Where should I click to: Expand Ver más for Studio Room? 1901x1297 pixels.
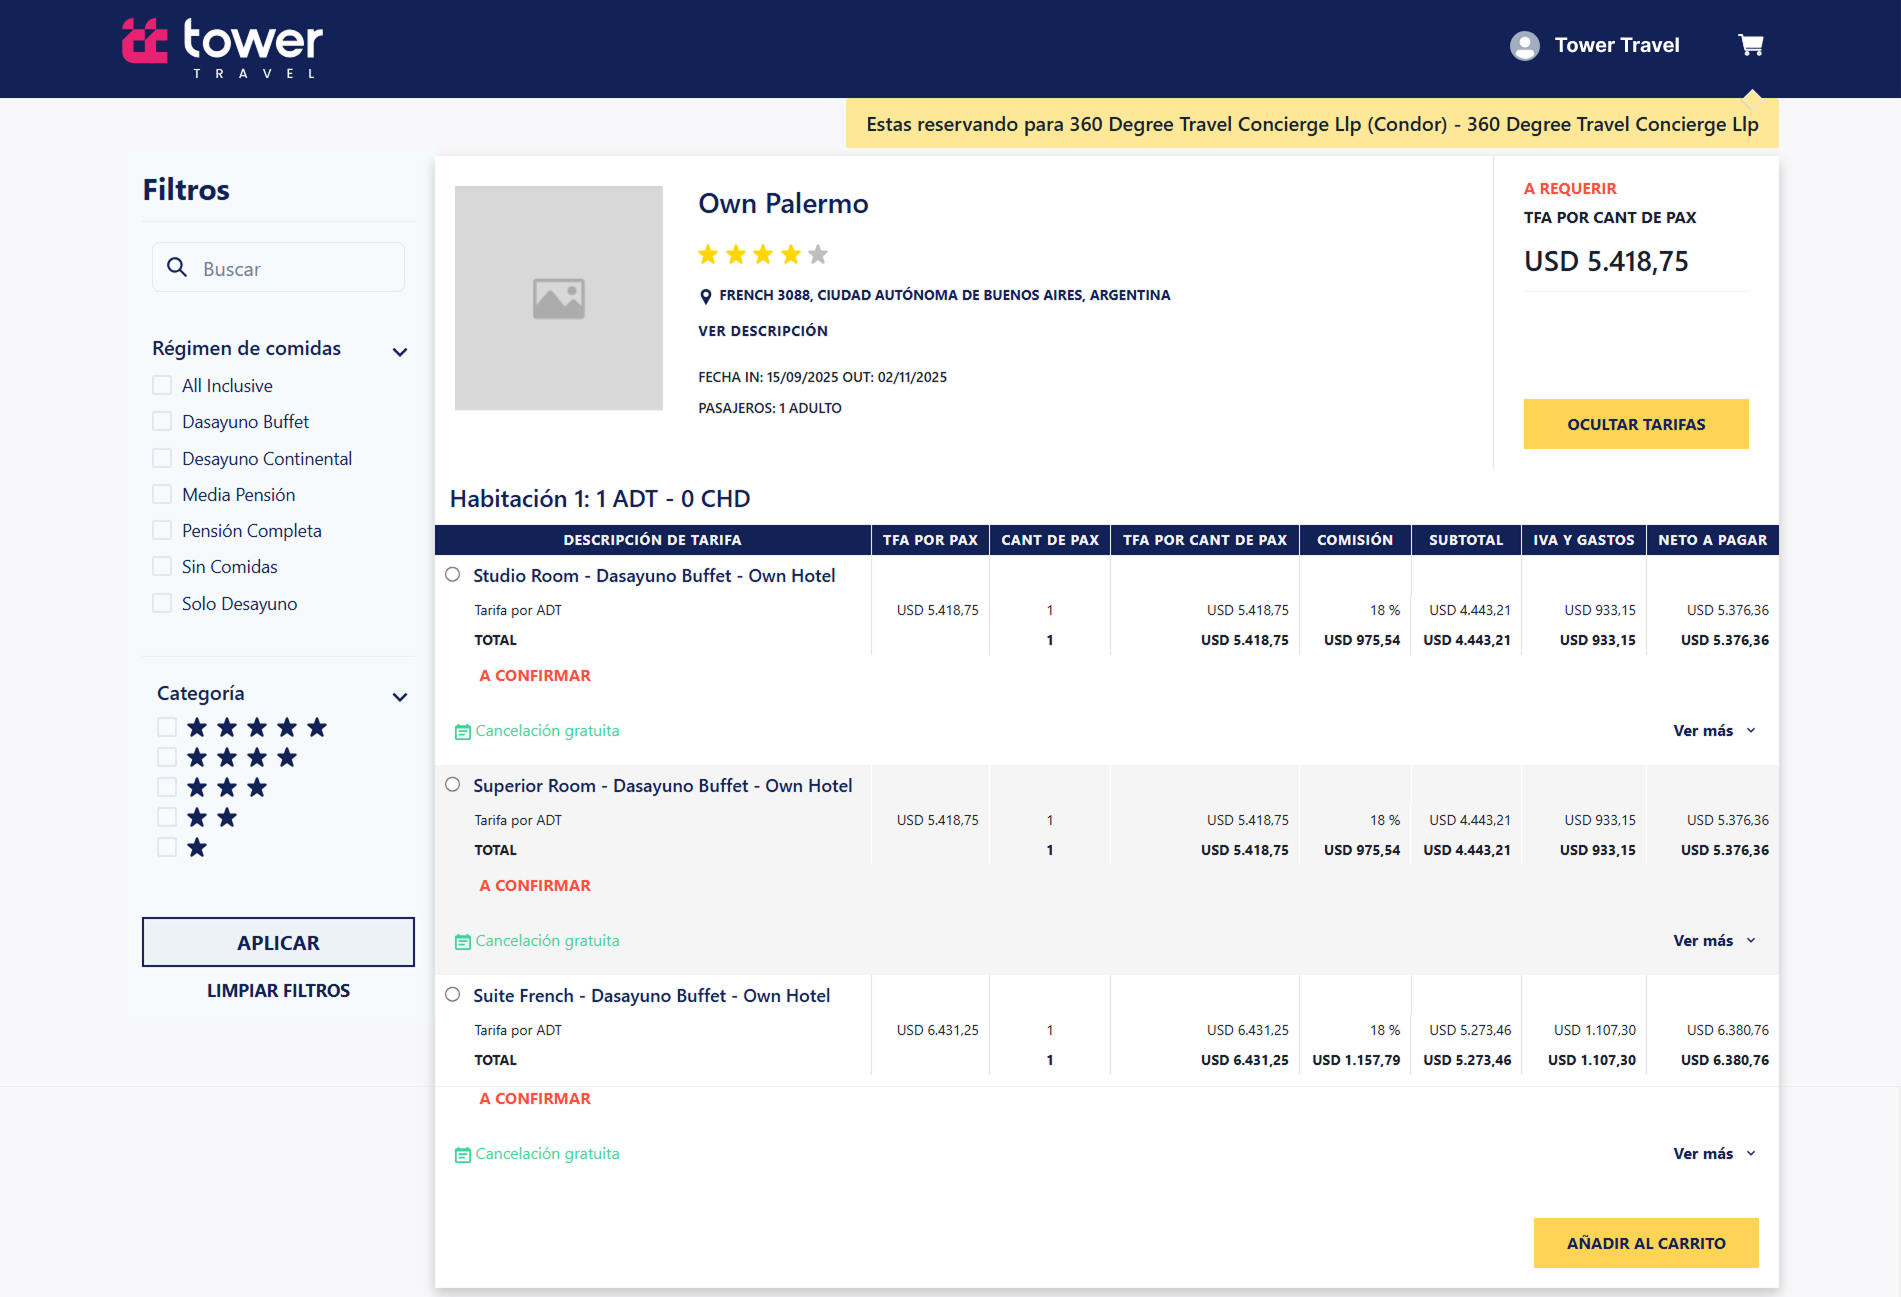[1713, 731]
